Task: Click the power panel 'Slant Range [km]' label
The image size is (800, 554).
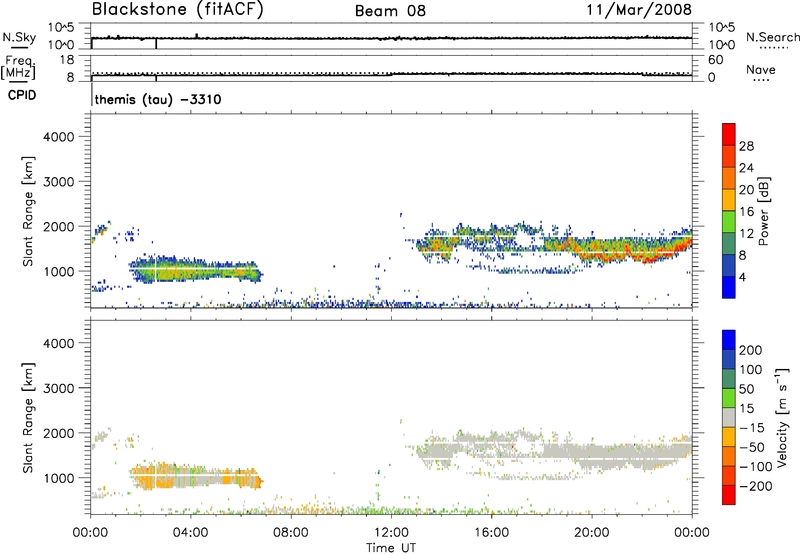Action: (x=28, y=211)
